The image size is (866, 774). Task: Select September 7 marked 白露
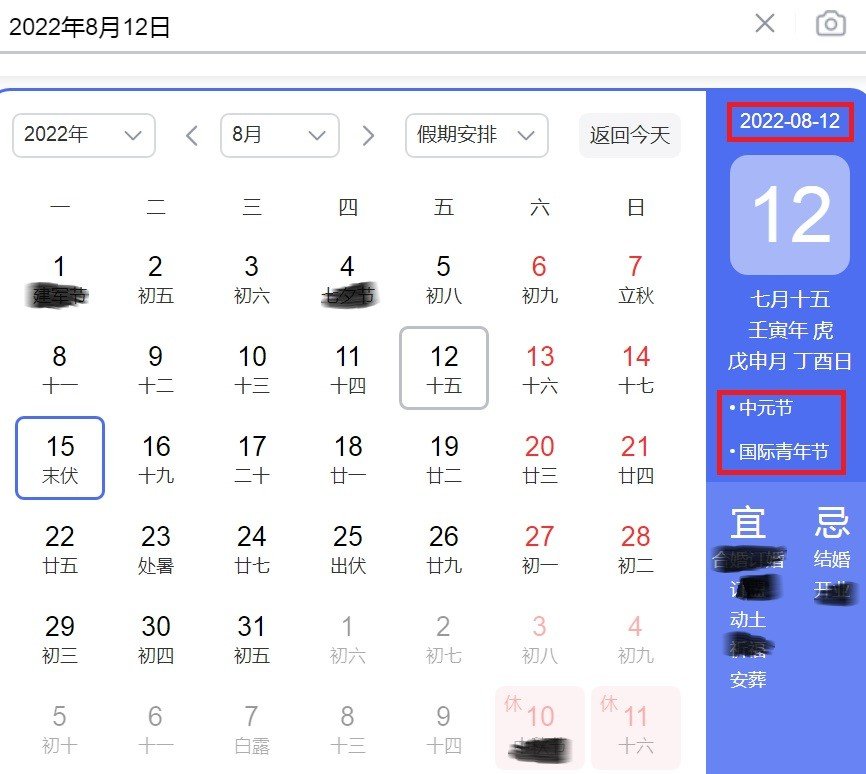pyautogui.click(x=251, y=728)
